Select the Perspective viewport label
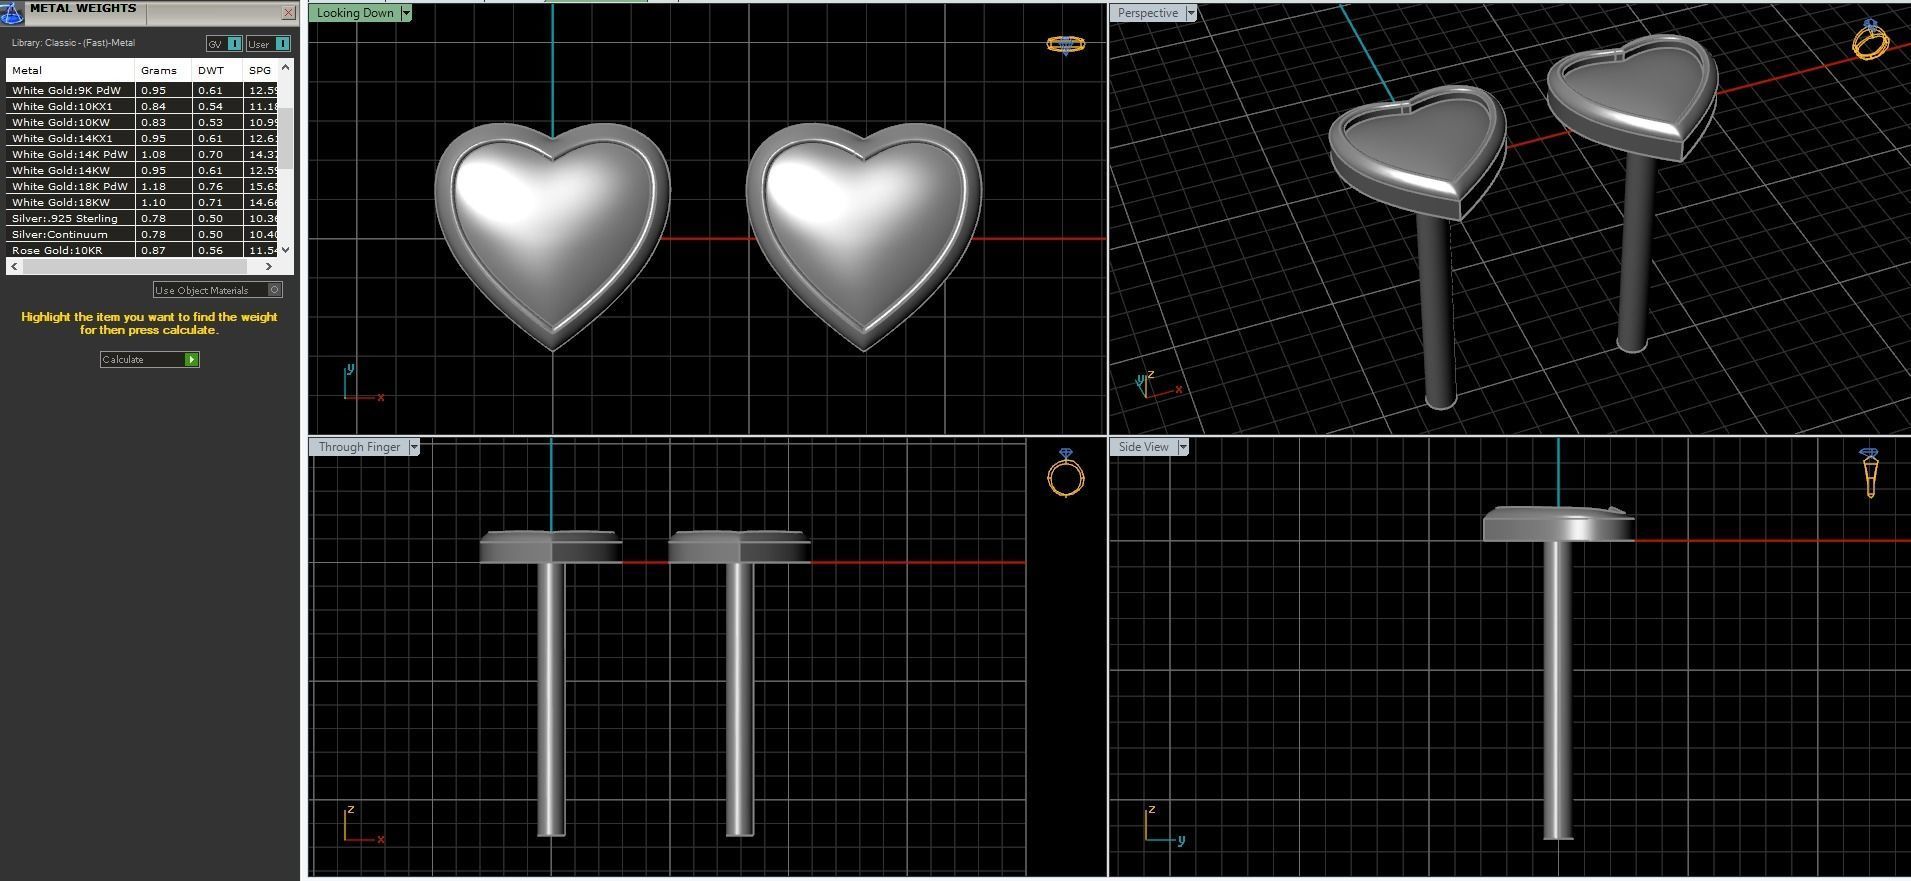 pyautogui.click(x=1147, y=13)
